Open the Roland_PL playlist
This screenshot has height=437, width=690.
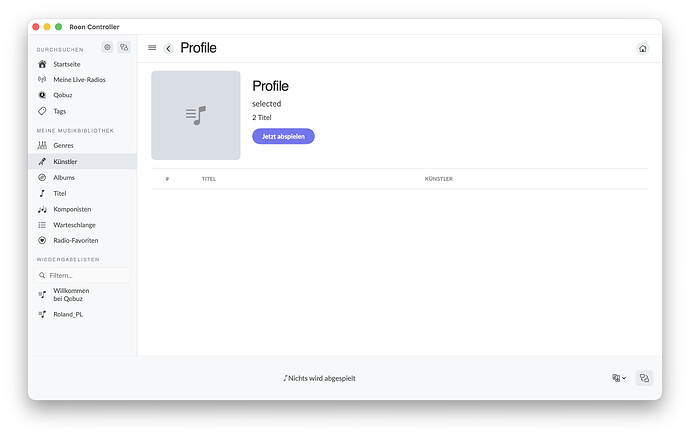point(69,314)
